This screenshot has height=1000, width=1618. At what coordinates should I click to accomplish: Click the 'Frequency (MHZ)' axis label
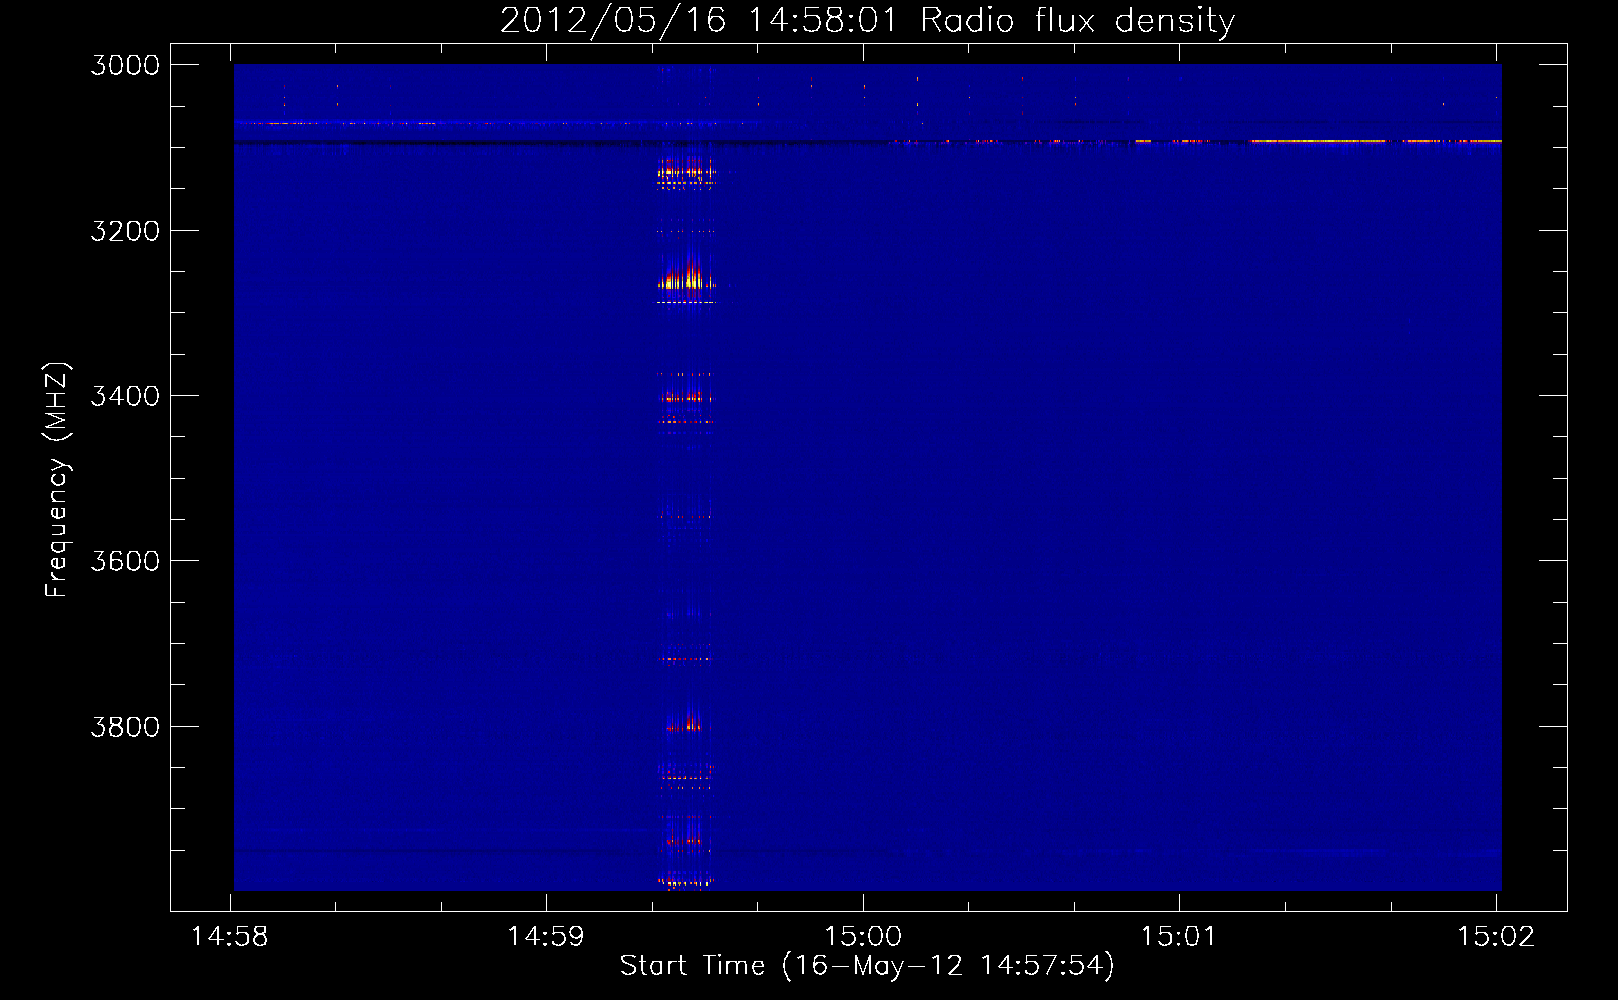pos(58,480)
